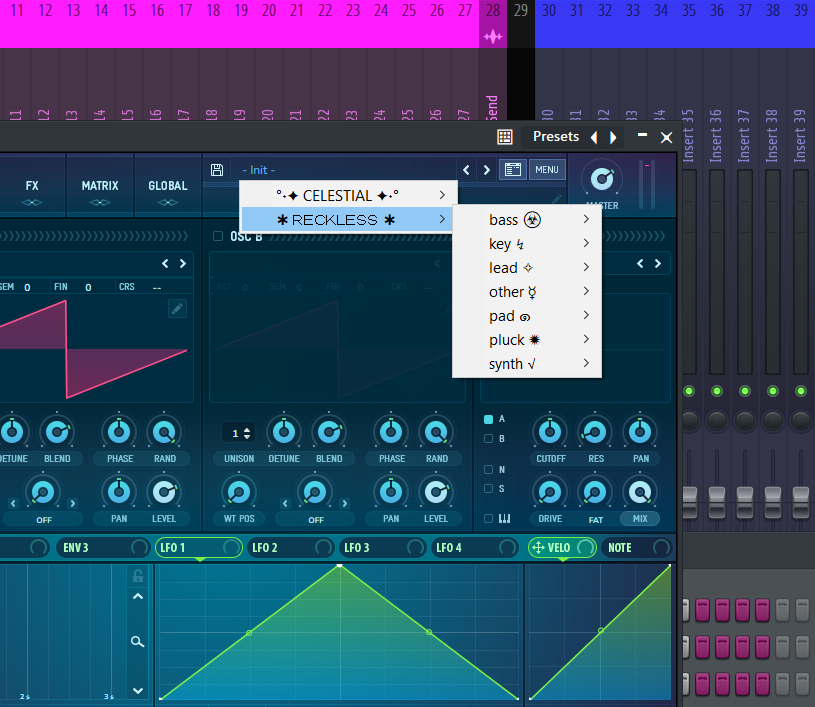Click the grid icon left of Presets
This screenshot has height=707, width=815.
[x=505, y=137]
